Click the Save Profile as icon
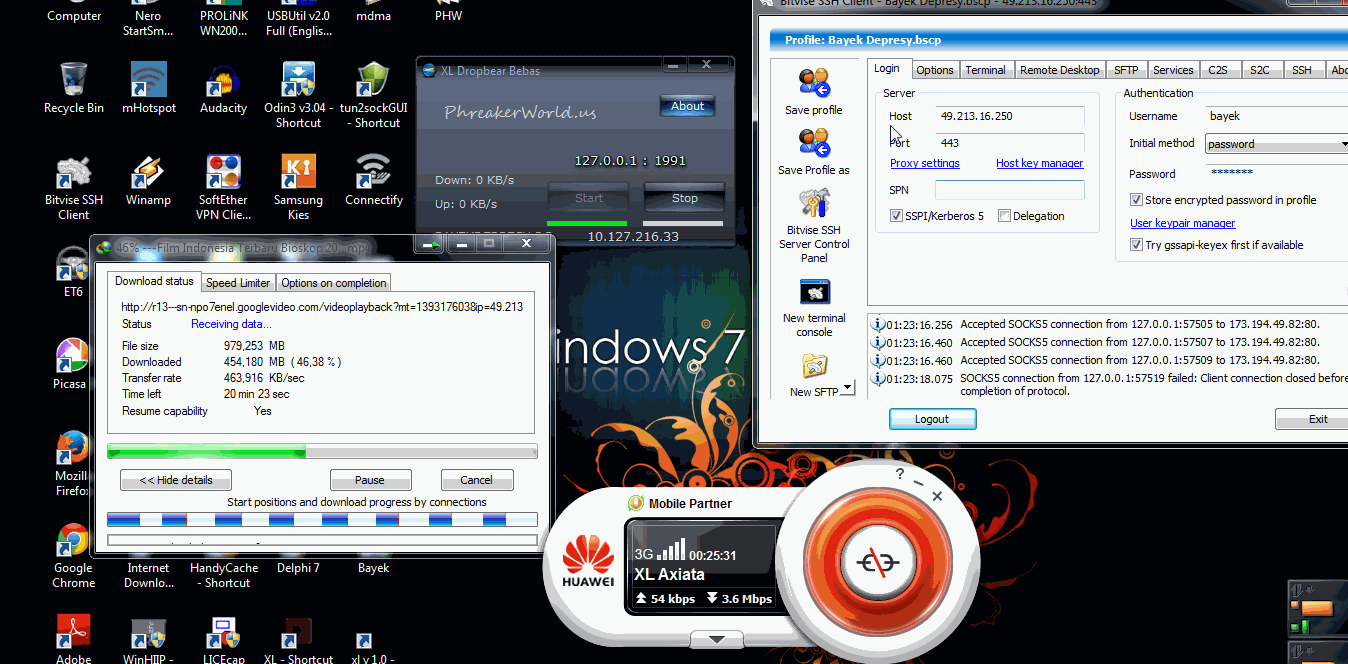Image resolution: width=1348 pixels, height=664 pixels. [x=813, y=152]
